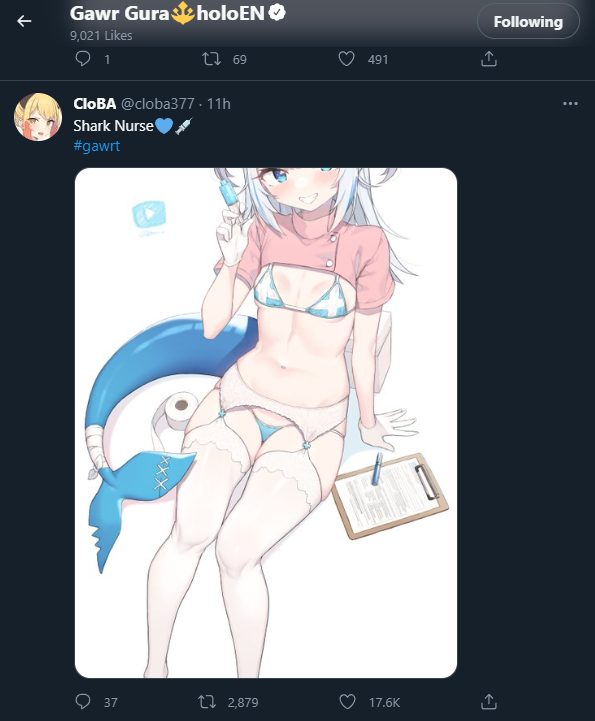
Task: Open the #gawrt hashtag
Action: (x=97, y=146)
